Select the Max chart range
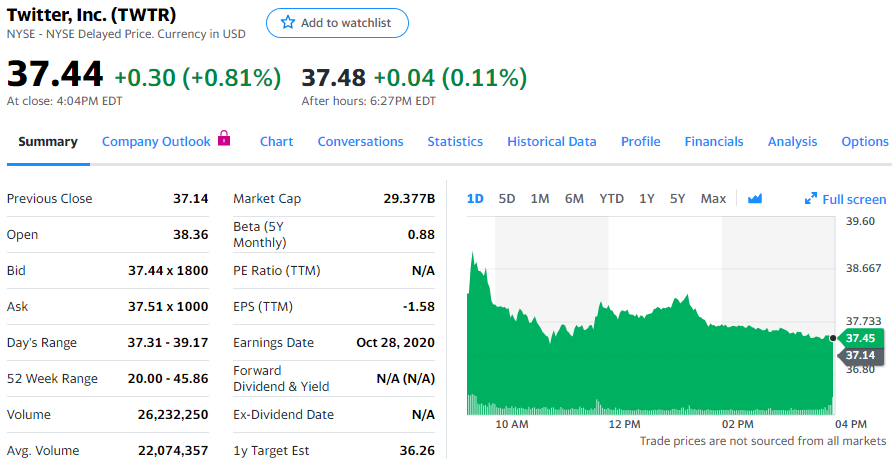 713,199
